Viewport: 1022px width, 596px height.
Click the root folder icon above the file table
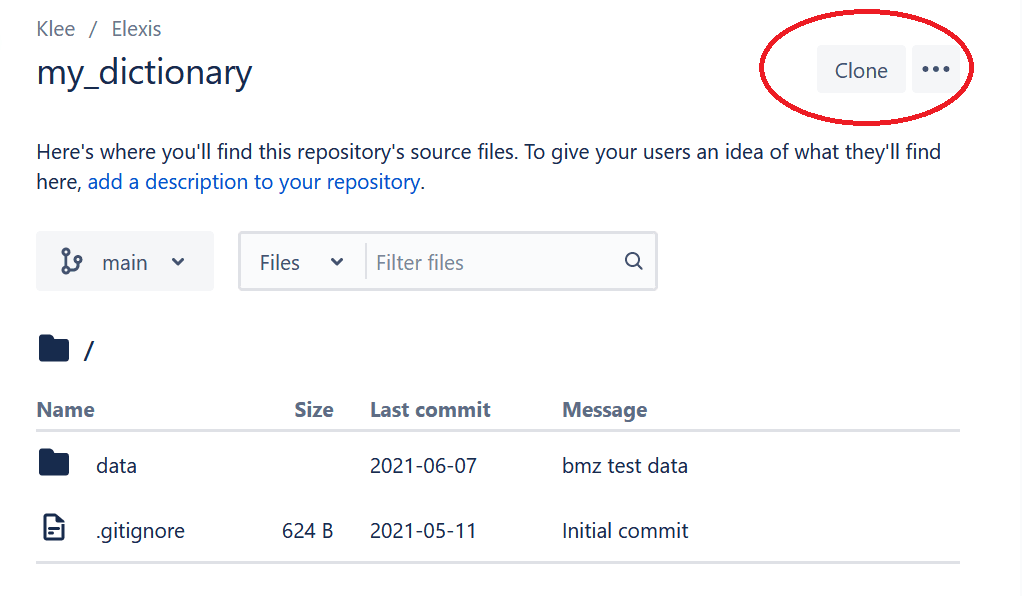pos(54,349)
